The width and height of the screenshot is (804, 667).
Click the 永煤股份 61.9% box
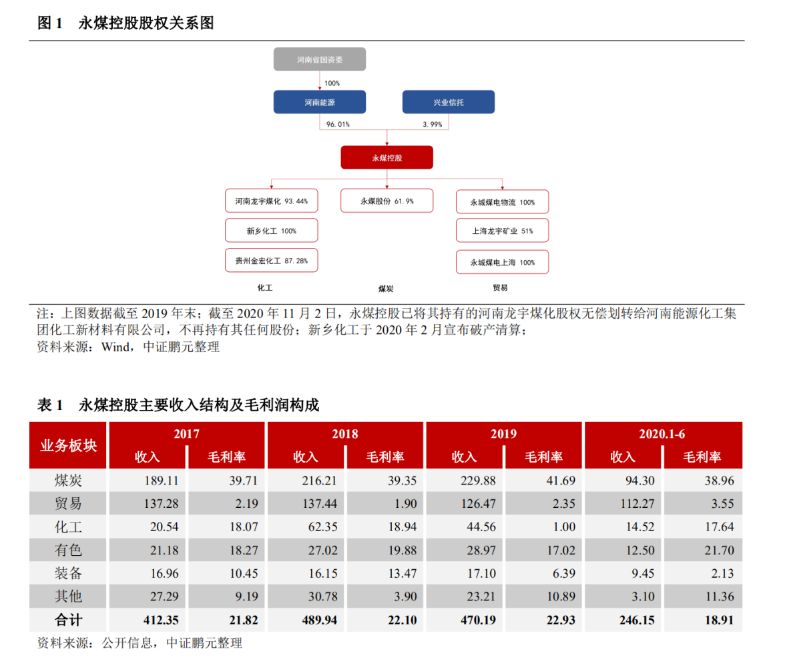point(387,201)
